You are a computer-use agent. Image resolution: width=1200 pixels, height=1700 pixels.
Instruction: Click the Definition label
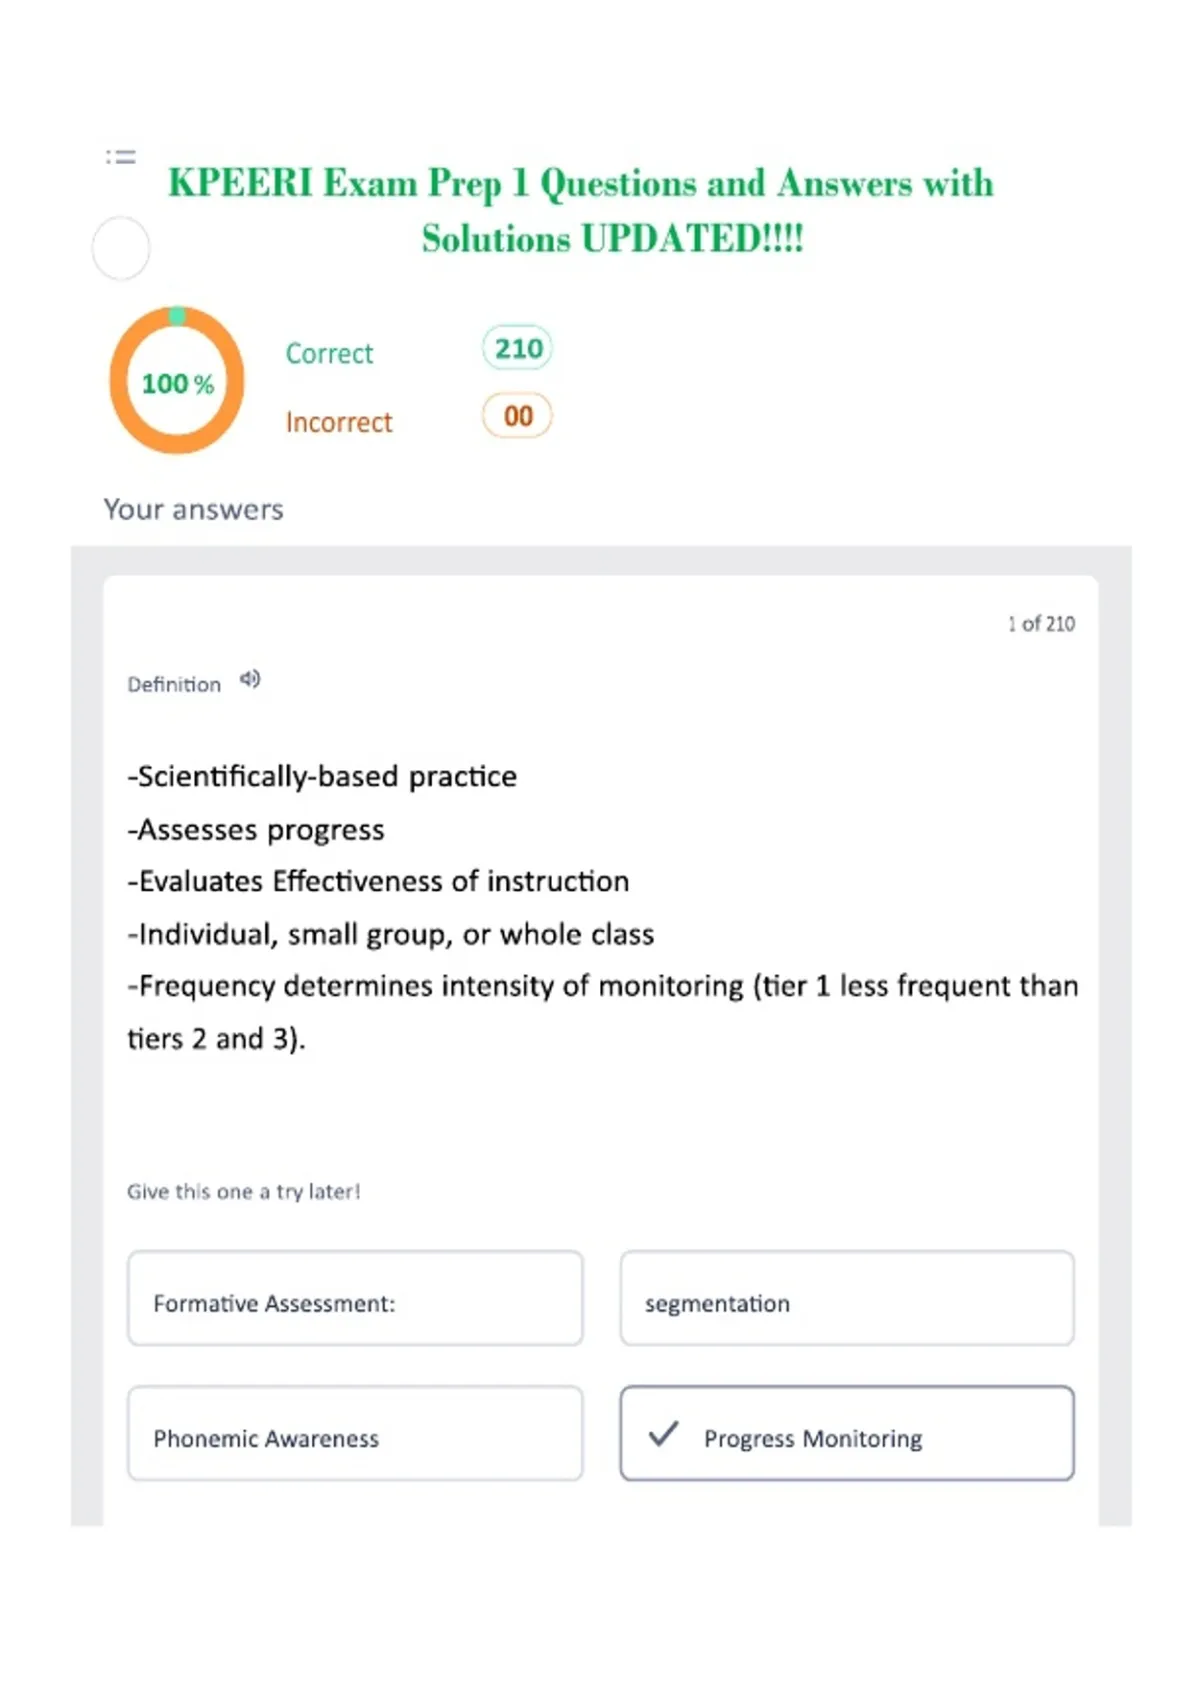point(174,685)
